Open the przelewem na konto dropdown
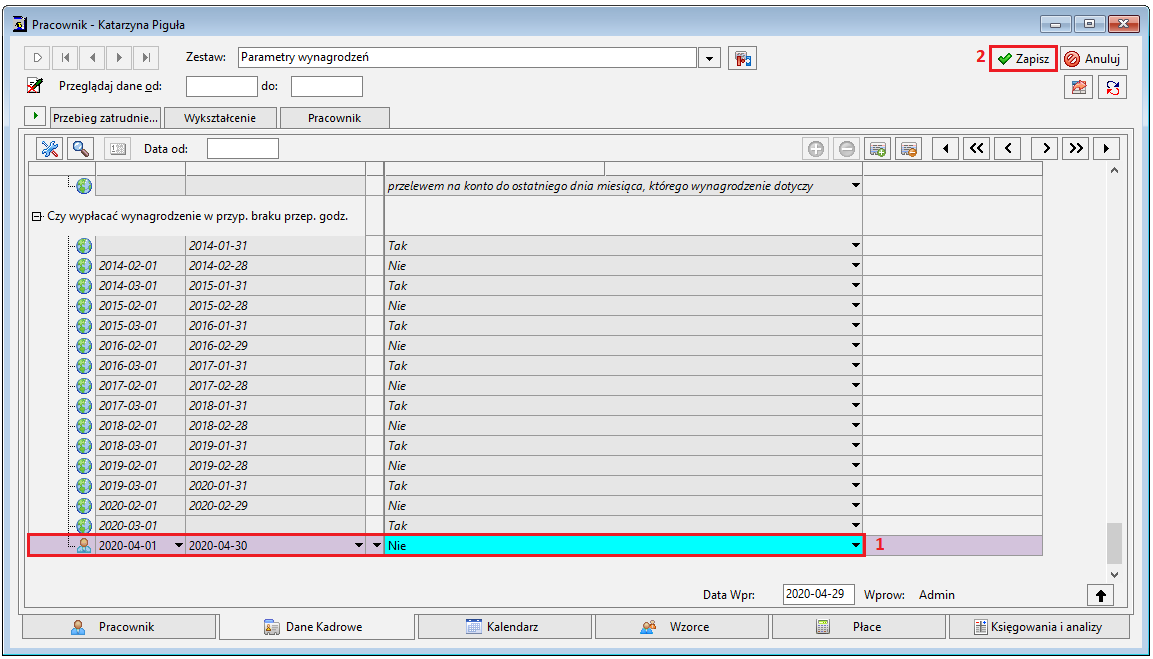This screenshot has height=659, width=1153. tap(856, 186)
